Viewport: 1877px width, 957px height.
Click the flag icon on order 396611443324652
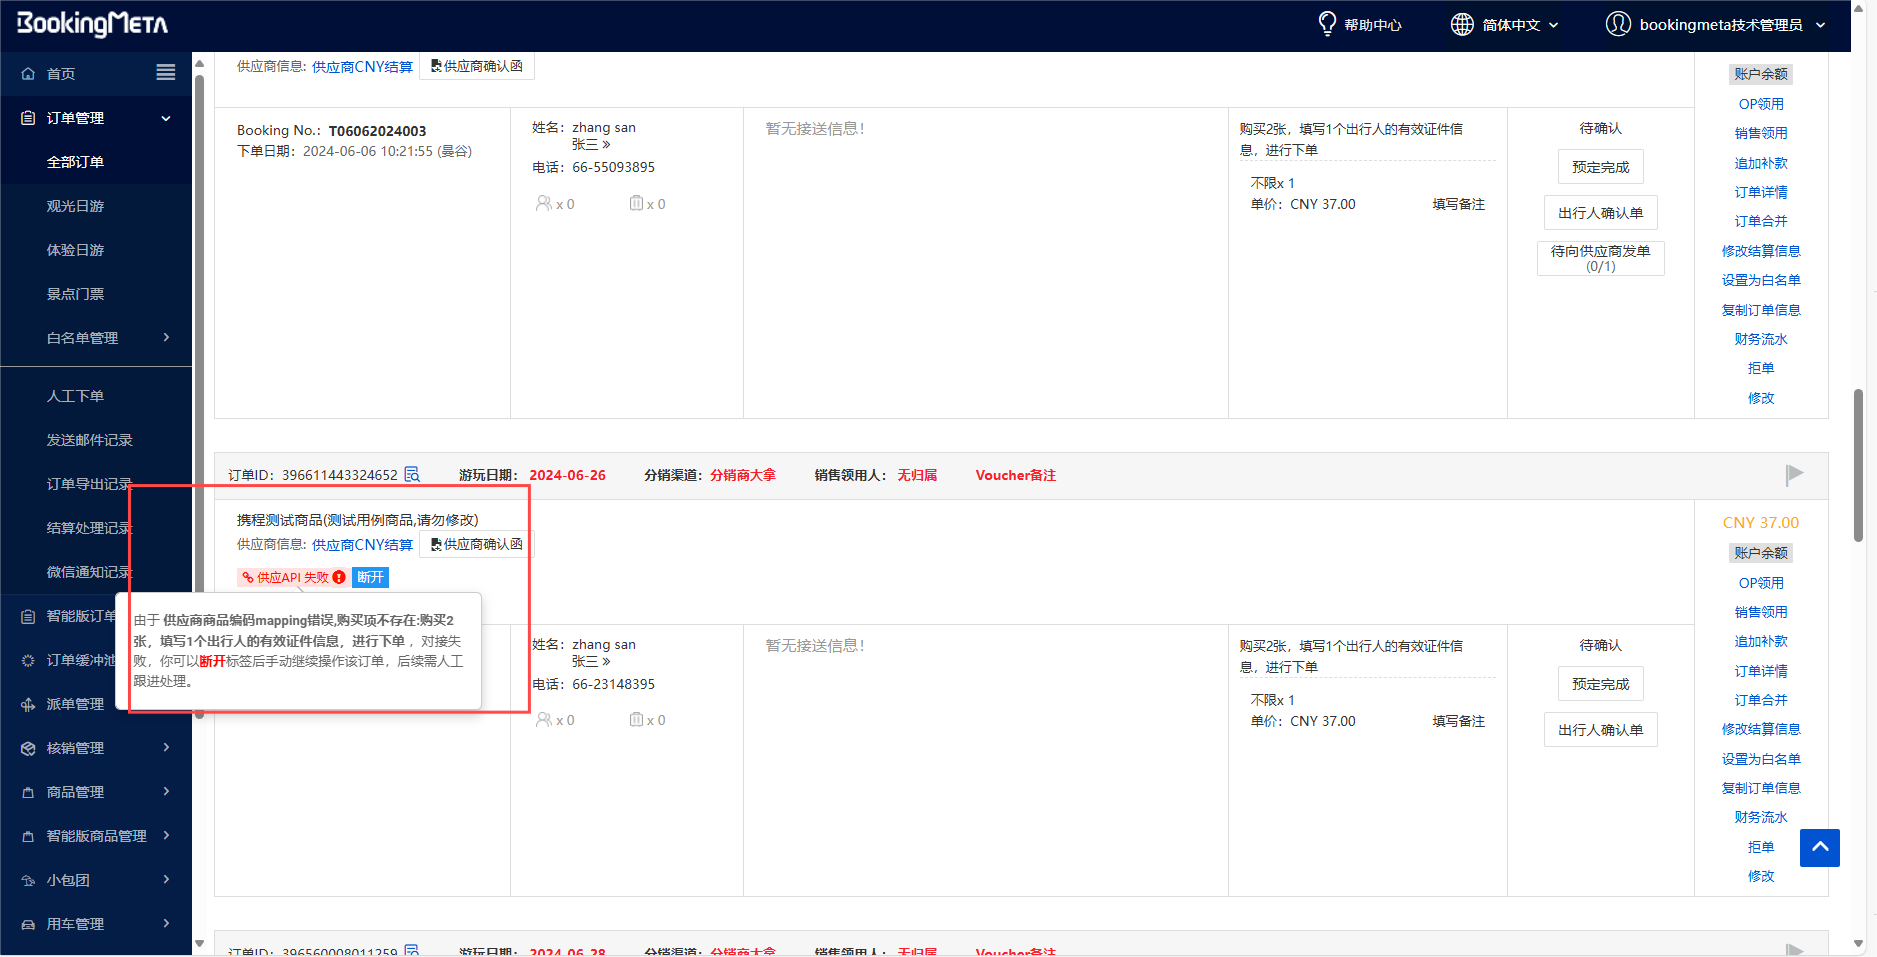tap(1794, 474)
